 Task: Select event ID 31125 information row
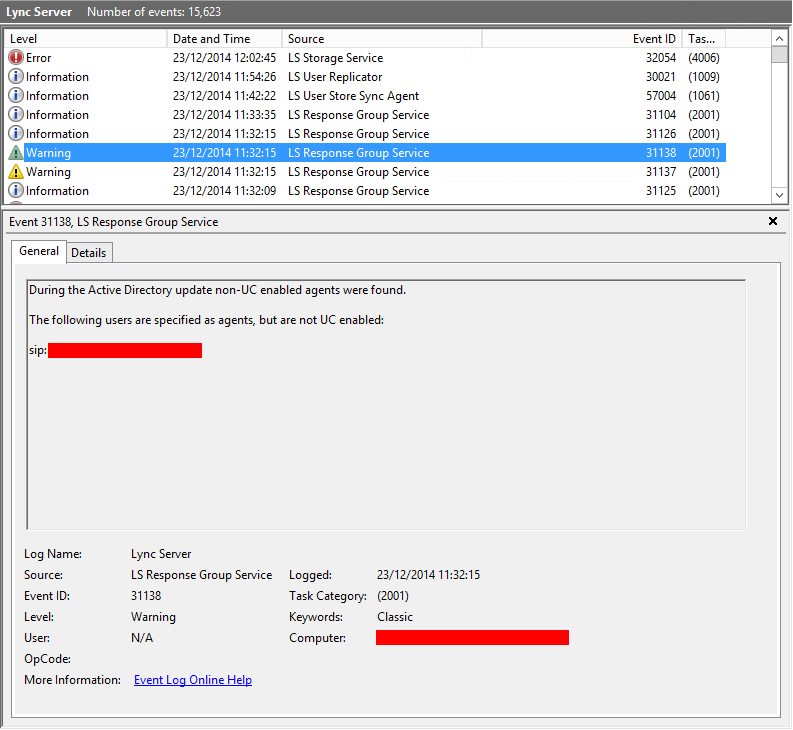click(365, 191)
